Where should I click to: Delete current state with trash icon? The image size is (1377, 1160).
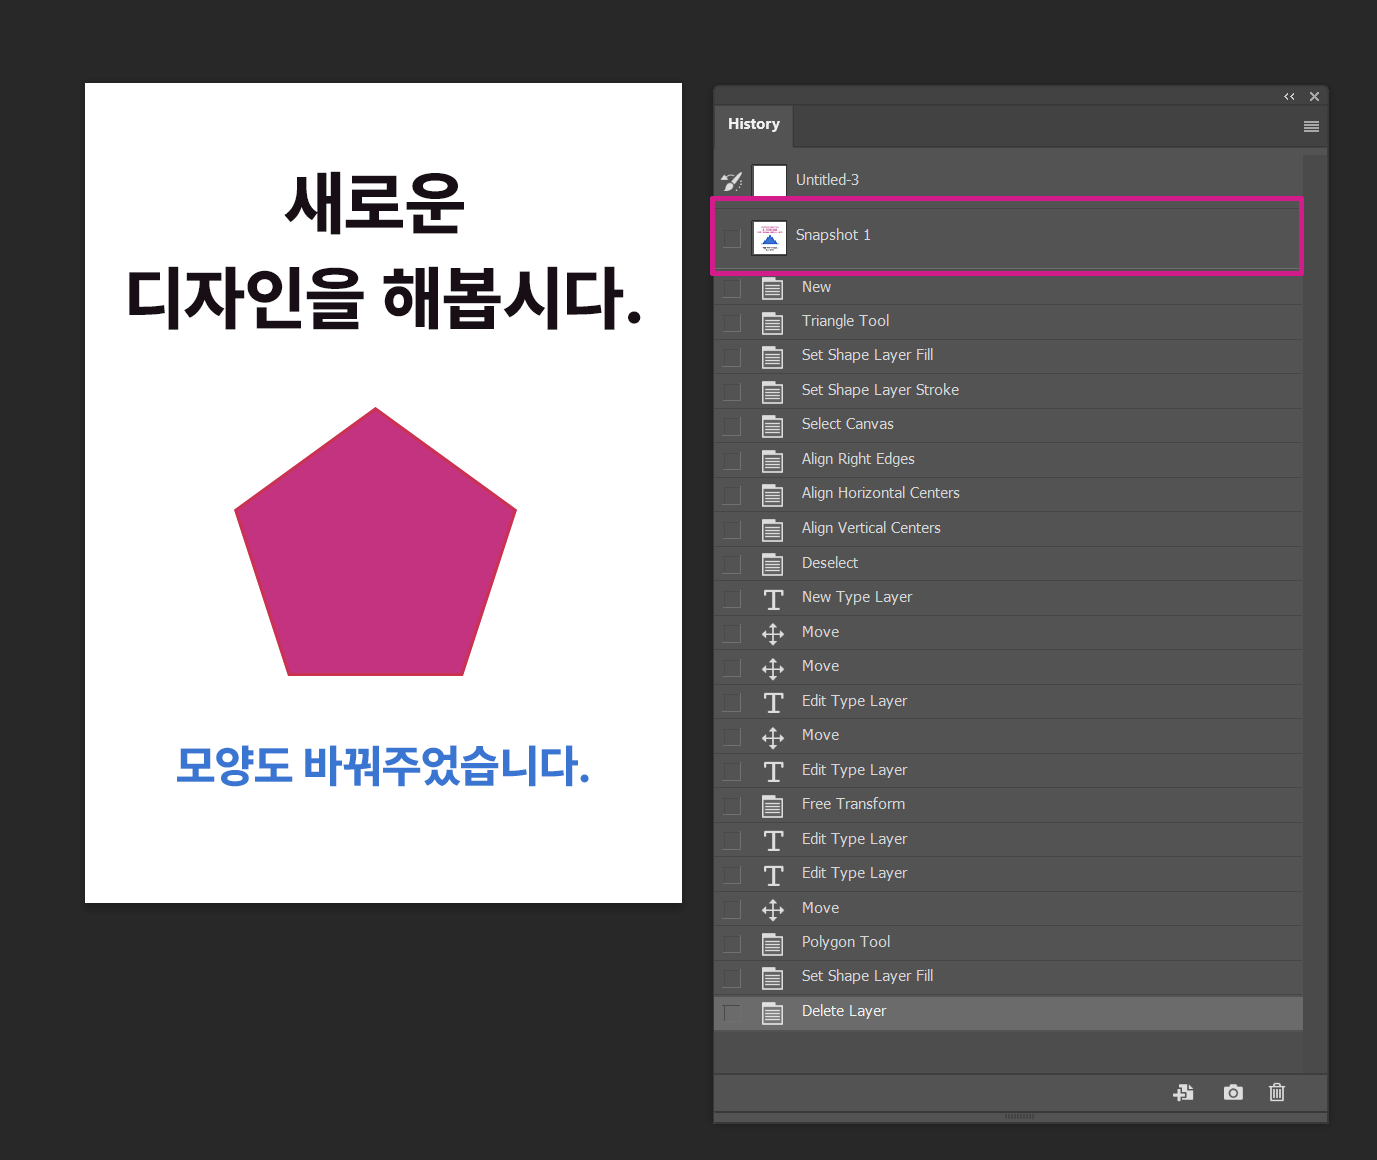[x=1277, y=1092]
